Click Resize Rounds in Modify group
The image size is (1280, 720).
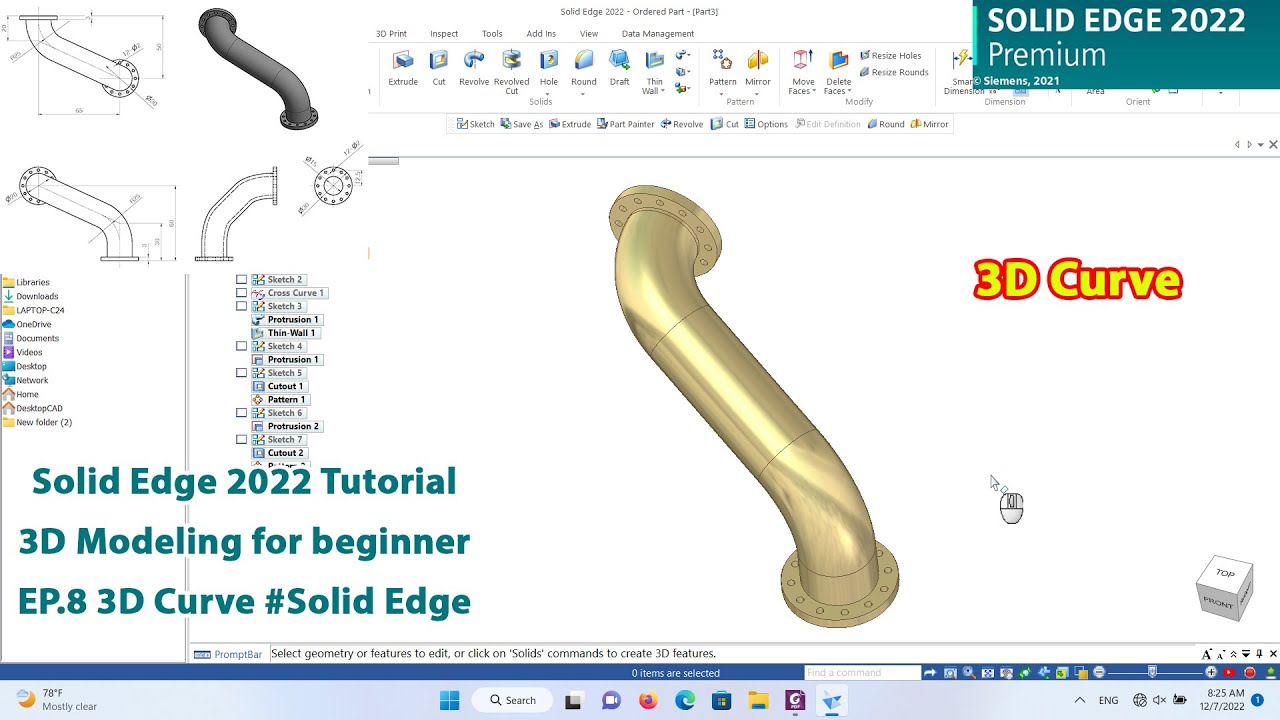[x=893, y=72]
